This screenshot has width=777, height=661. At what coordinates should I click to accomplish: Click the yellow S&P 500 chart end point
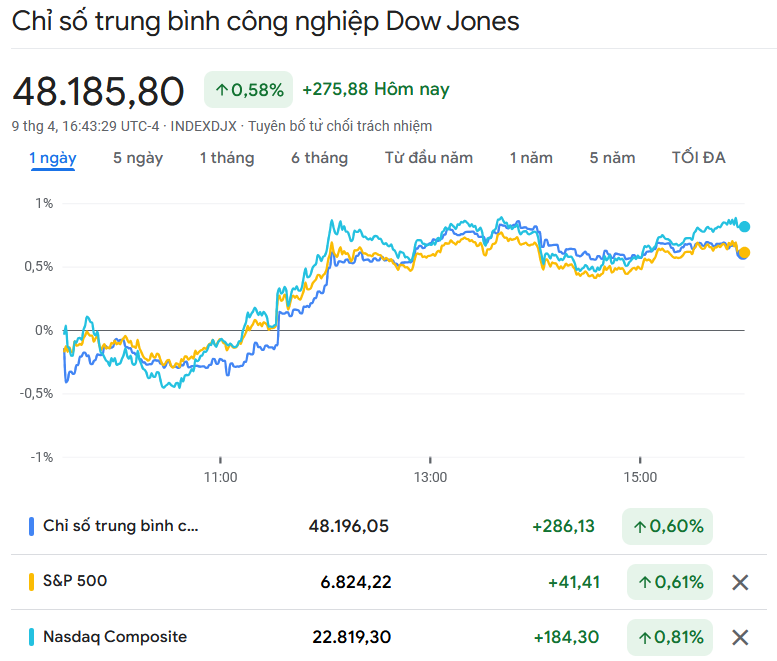[x=744, y=252]
